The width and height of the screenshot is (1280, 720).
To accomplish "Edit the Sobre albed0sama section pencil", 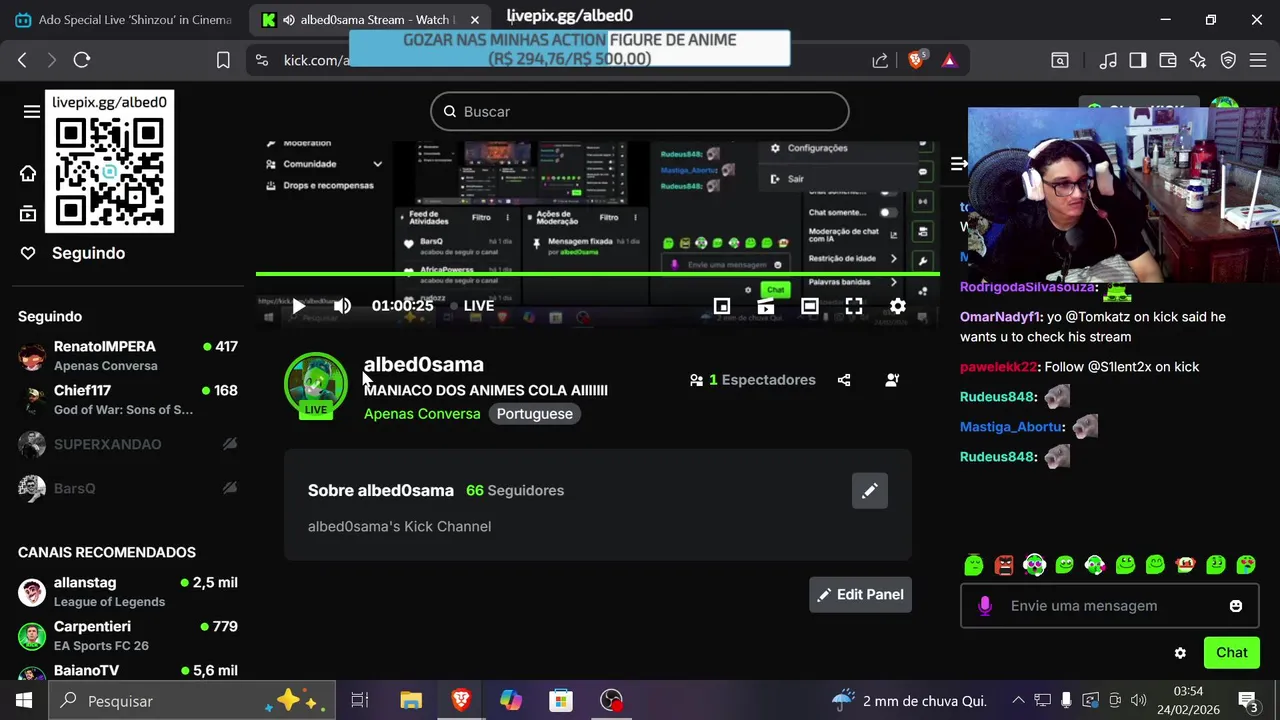I will coord(870,491).
